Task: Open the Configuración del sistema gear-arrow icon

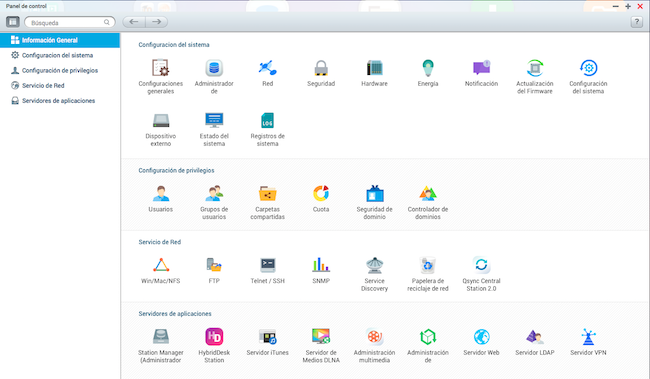Action: coord(588,68)
